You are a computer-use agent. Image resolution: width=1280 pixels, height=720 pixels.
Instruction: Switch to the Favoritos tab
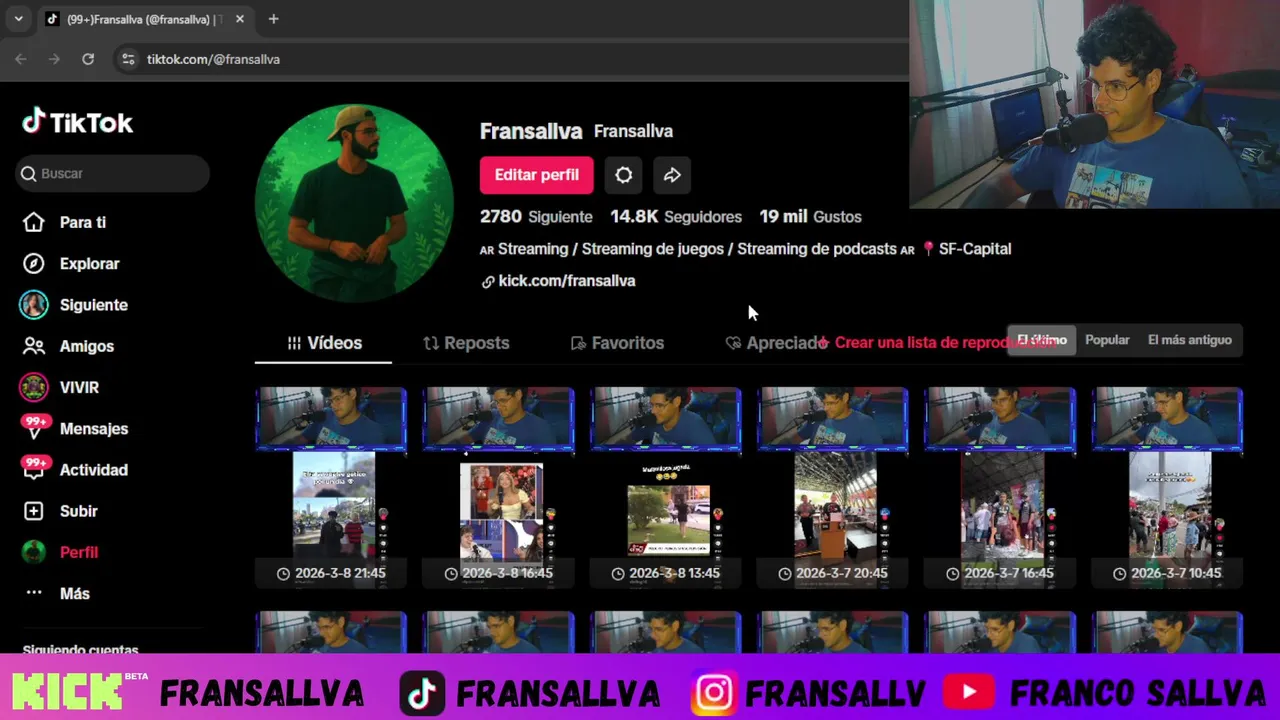click(617, 343)
